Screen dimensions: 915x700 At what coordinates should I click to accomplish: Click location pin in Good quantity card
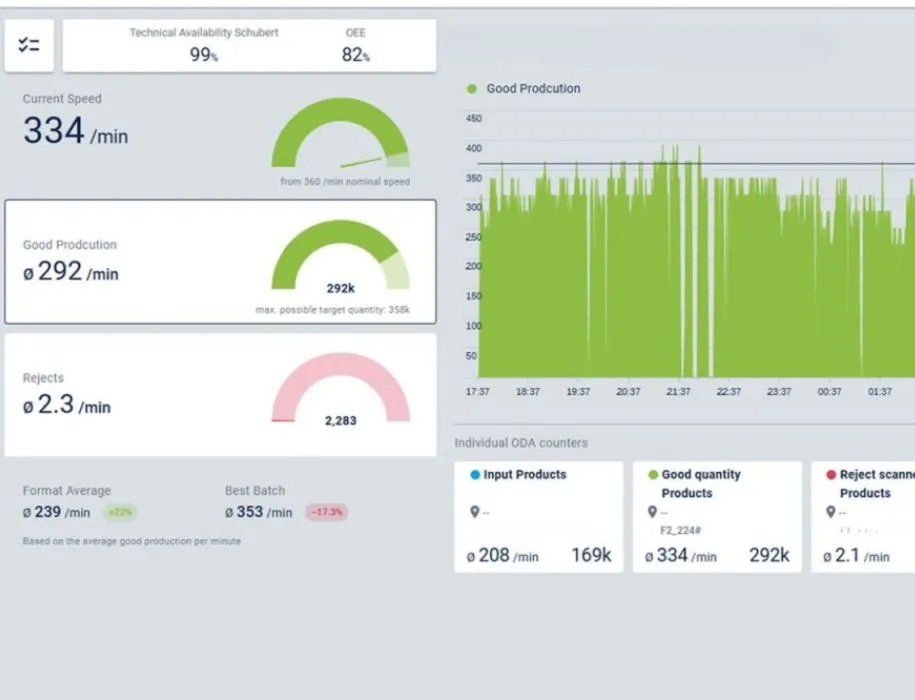point(652,512)
